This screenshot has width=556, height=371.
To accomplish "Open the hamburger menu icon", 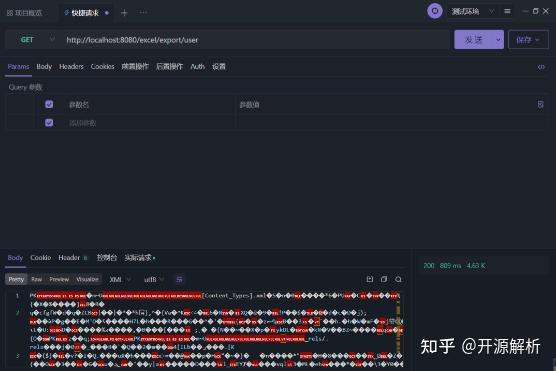I will point(507,11).
